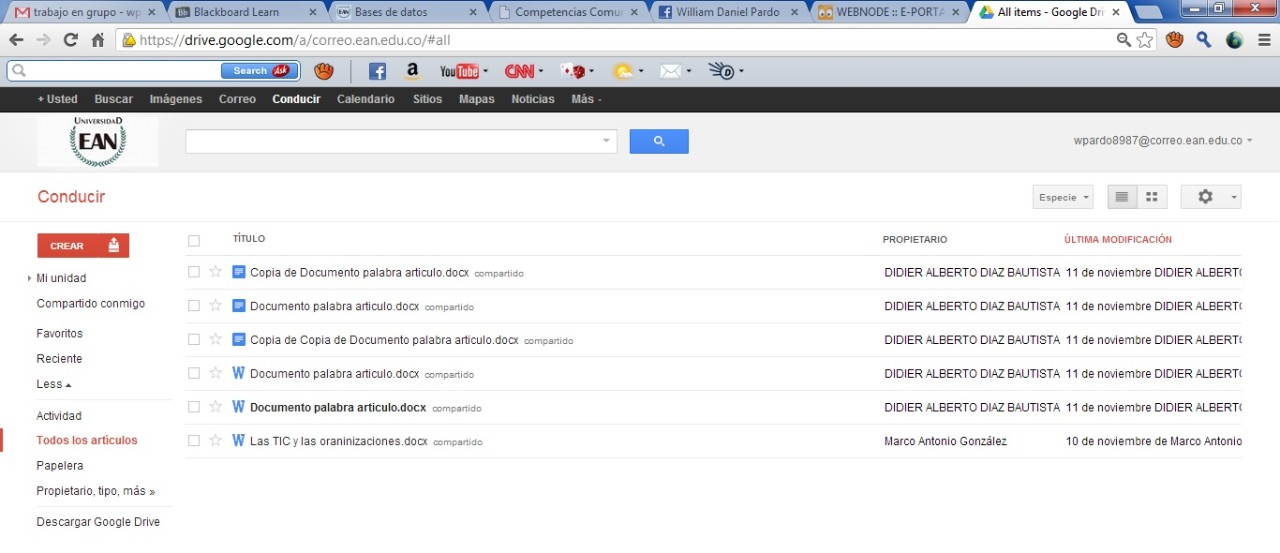Open Calendario in the top navigation bar
This screenshot has width=1280, height=553.
click(365, 99)
